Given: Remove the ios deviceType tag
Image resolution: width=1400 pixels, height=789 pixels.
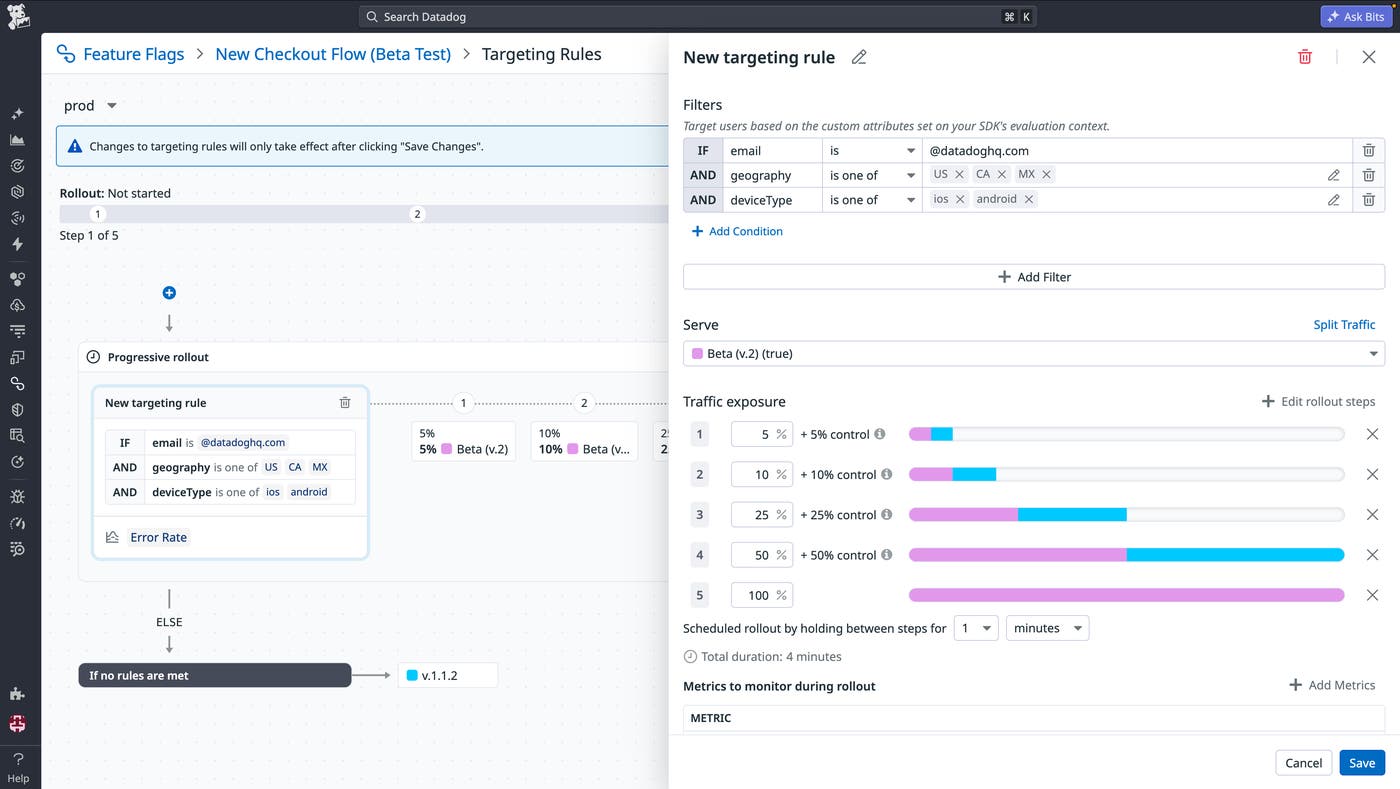Looking at the screenshot, I should coord(960,199).
